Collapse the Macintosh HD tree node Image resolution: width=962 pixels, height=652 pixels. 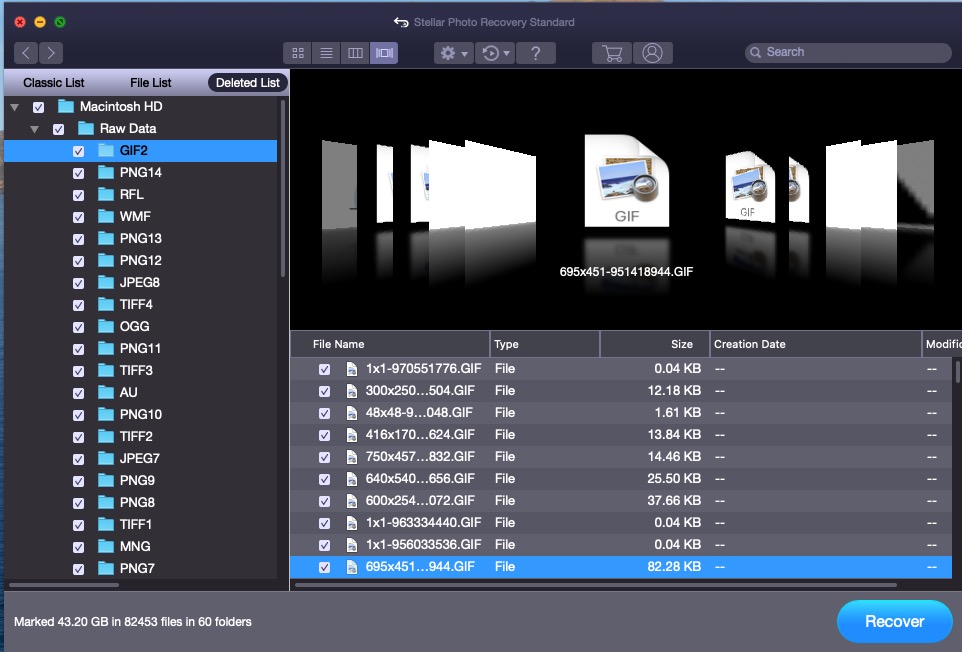pos(15,107)
